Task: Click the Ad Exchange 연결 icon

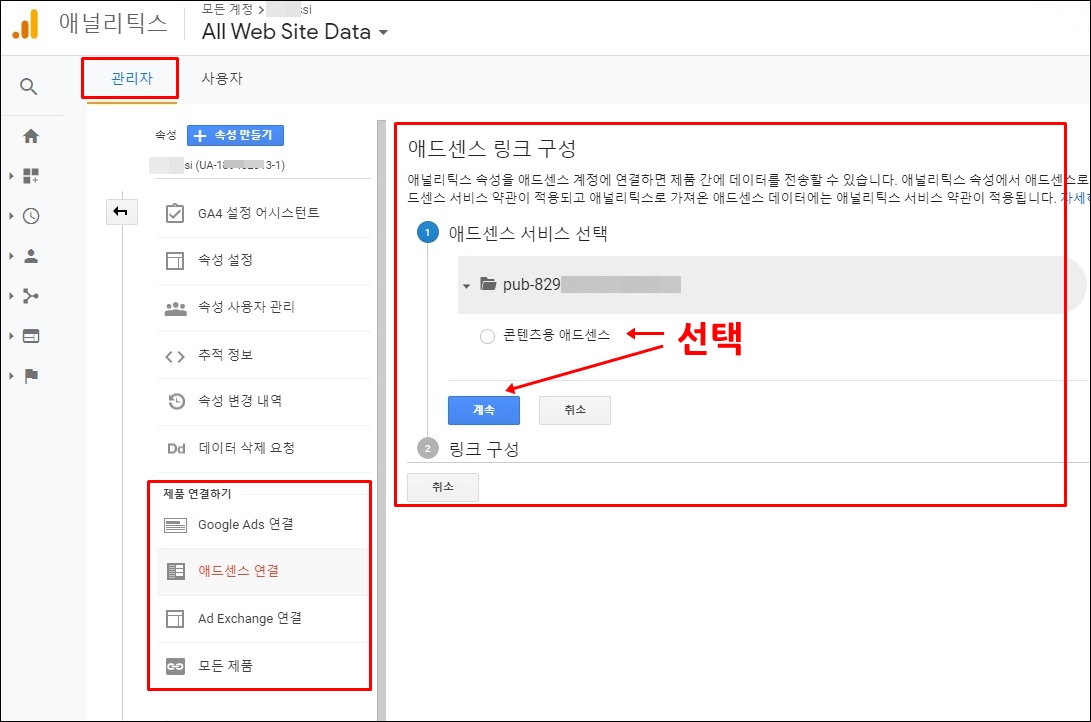Action: click(175, 618)
